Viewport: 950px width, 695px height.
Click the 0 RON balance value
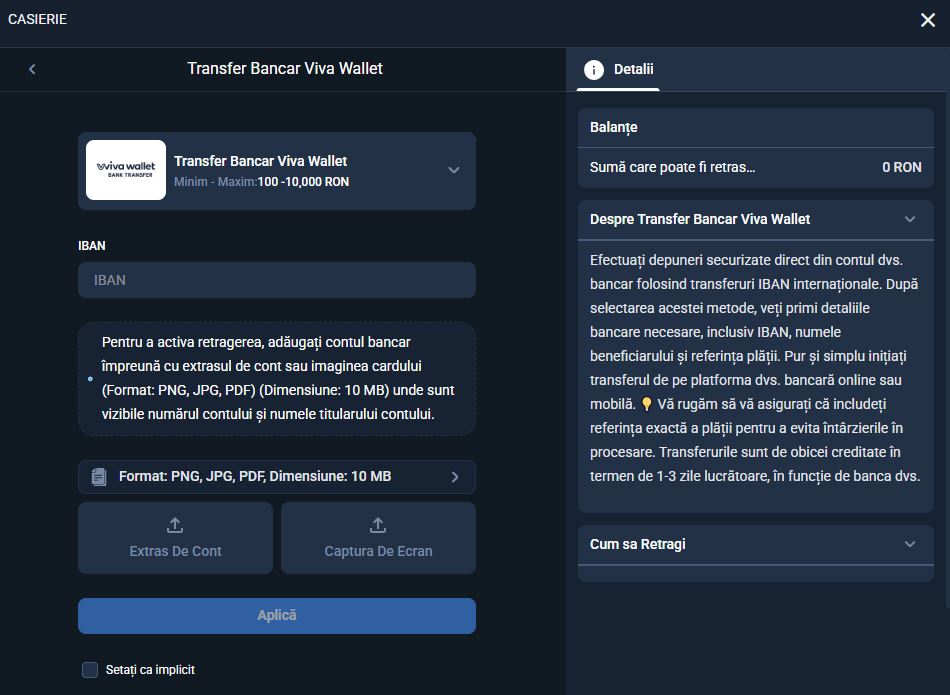[902, 167]
